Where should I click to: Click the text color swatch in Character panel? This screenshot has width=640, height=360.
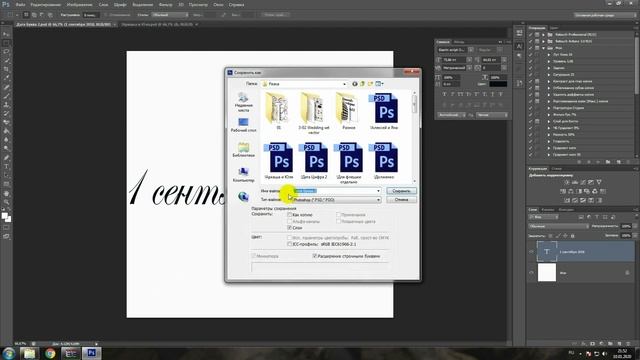[498, 84]
